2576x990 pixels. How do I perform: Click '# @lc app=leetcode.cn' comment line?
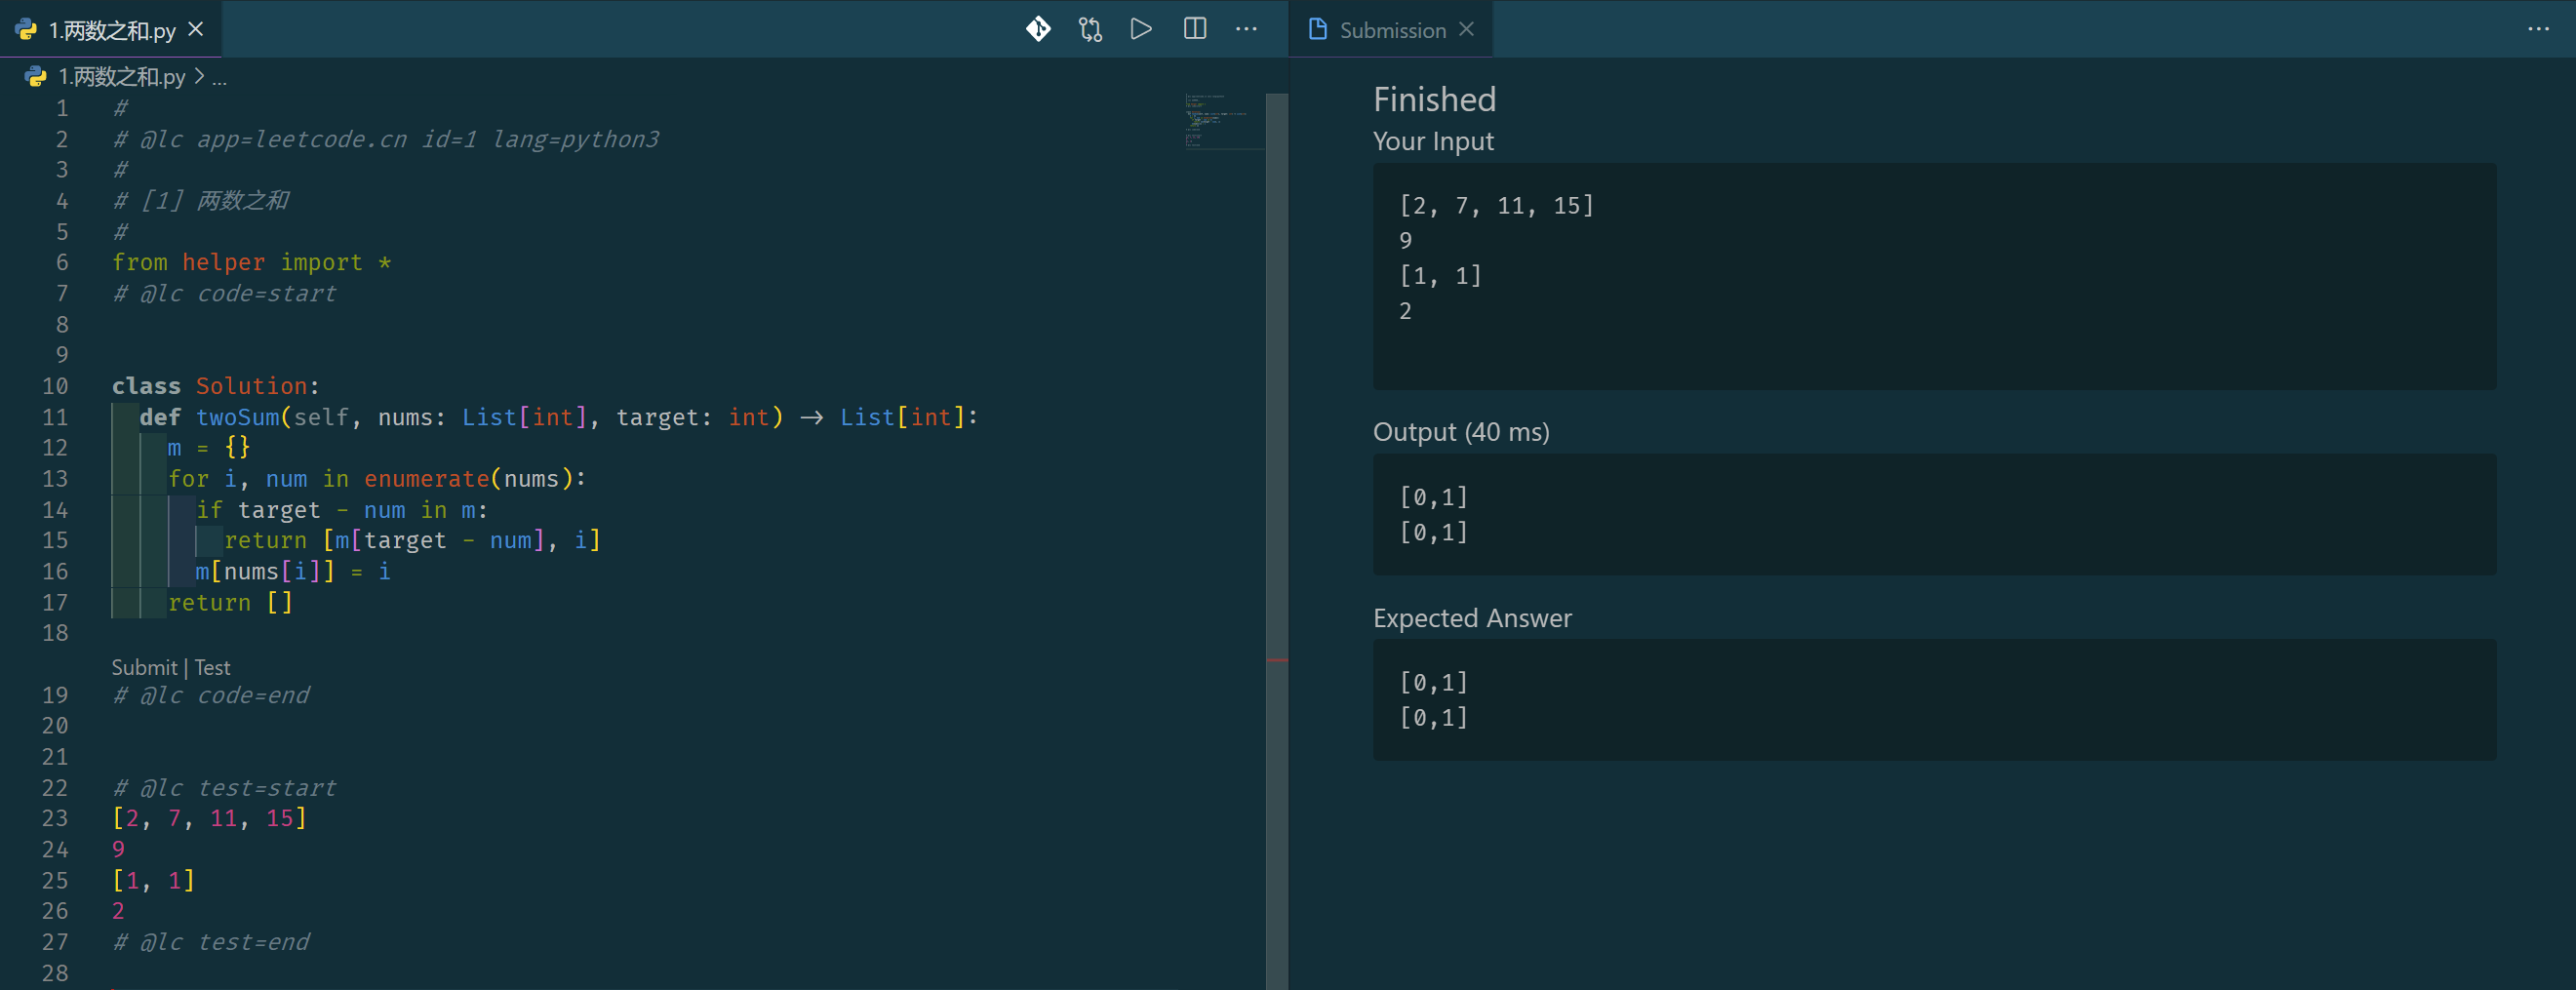(386, 139)
